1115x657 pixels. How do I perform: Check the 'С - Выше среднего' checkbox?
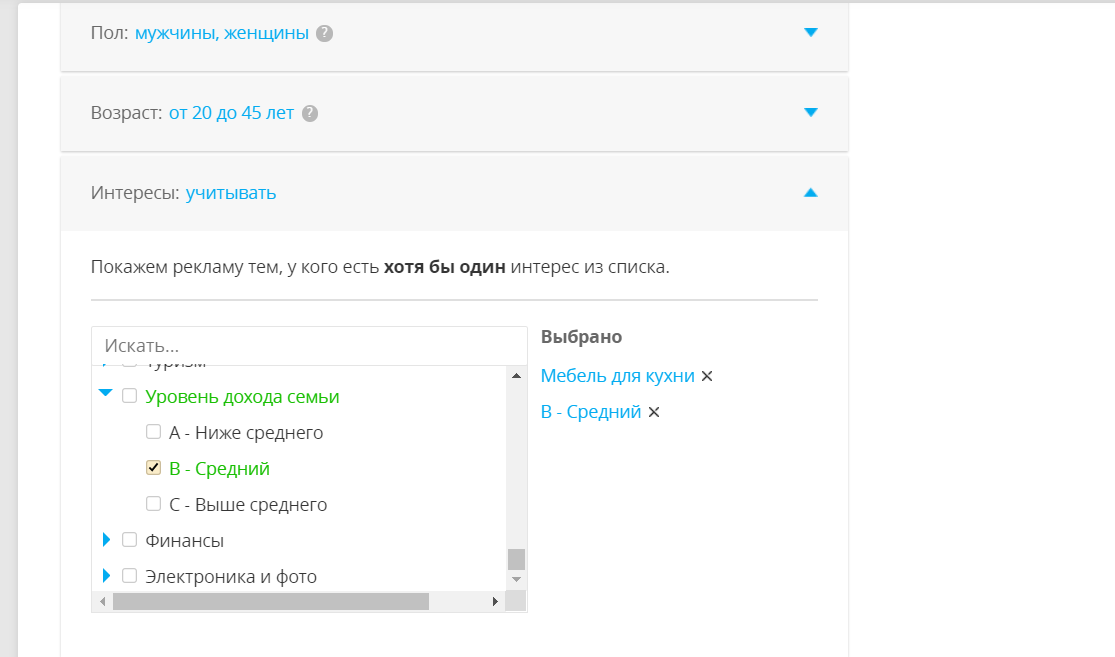153,504
